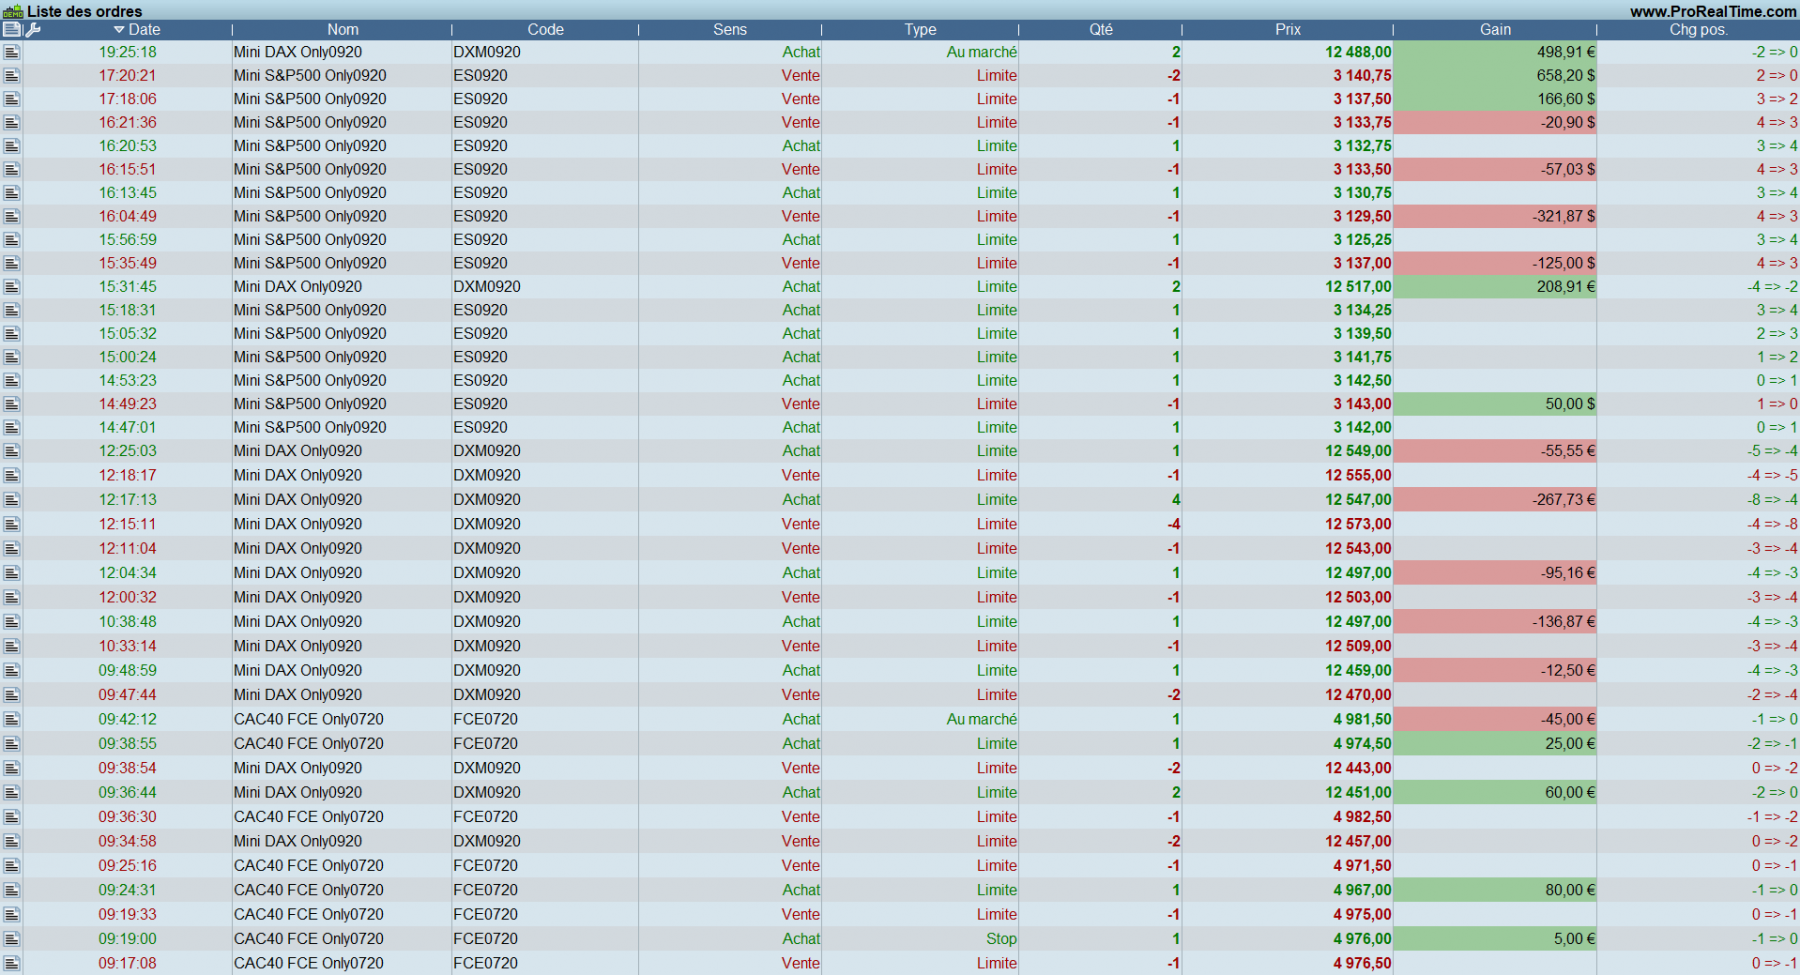Open details icon for the 15:35:49 order

coord(12,263)
